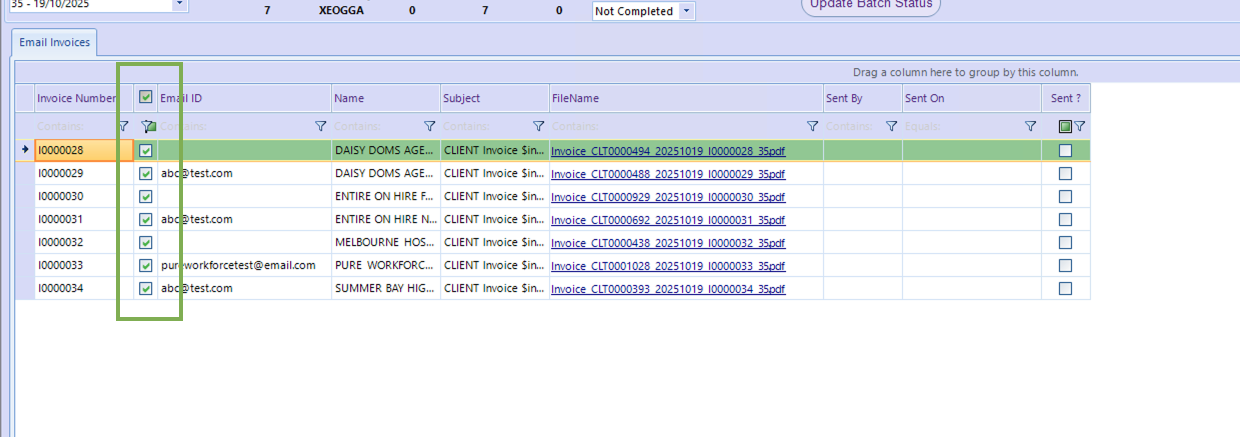Open the Sent By column filter icon
The width and height of the screenshot is (1240, 437).
pos(891,127)
